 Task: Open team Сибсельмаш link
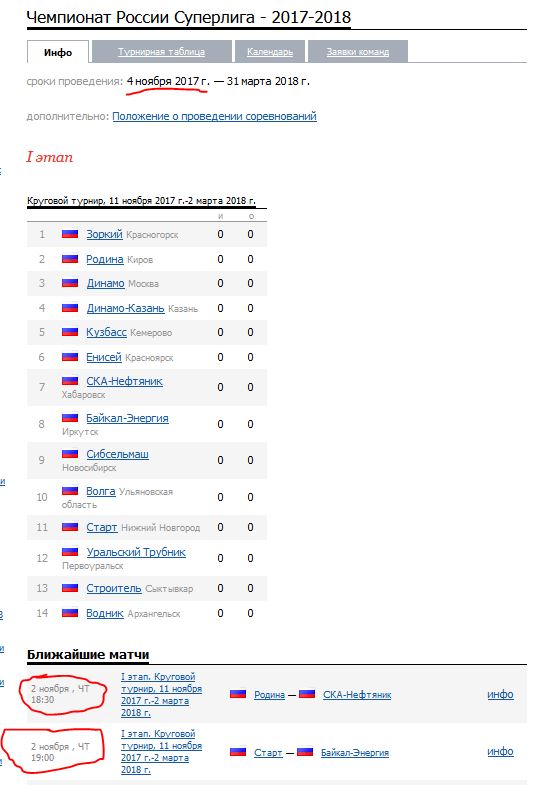(117, 454)
